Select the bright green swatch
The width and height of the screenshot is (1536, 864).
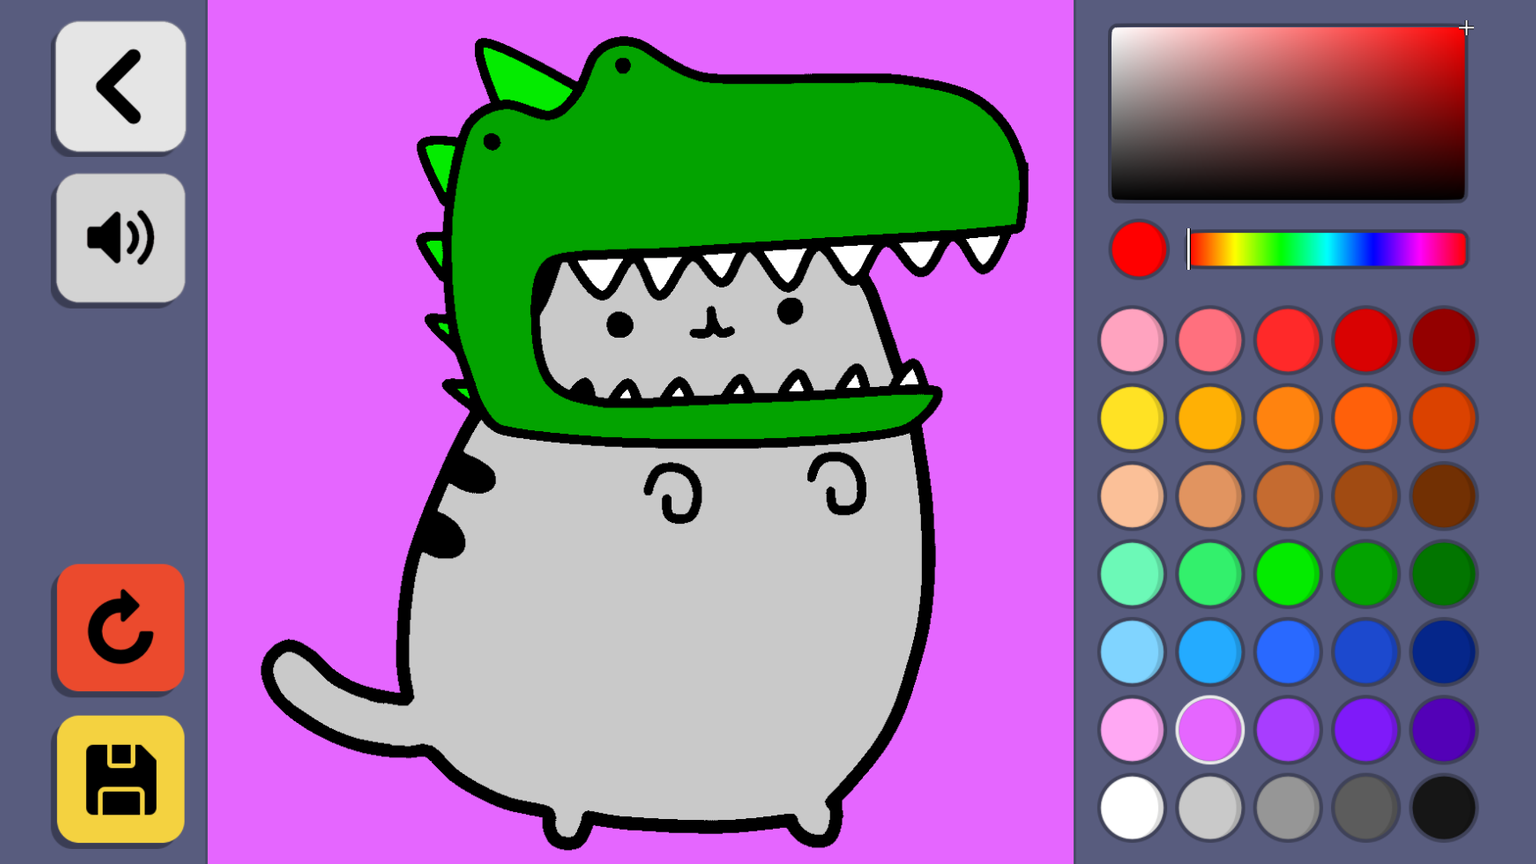1288,574
